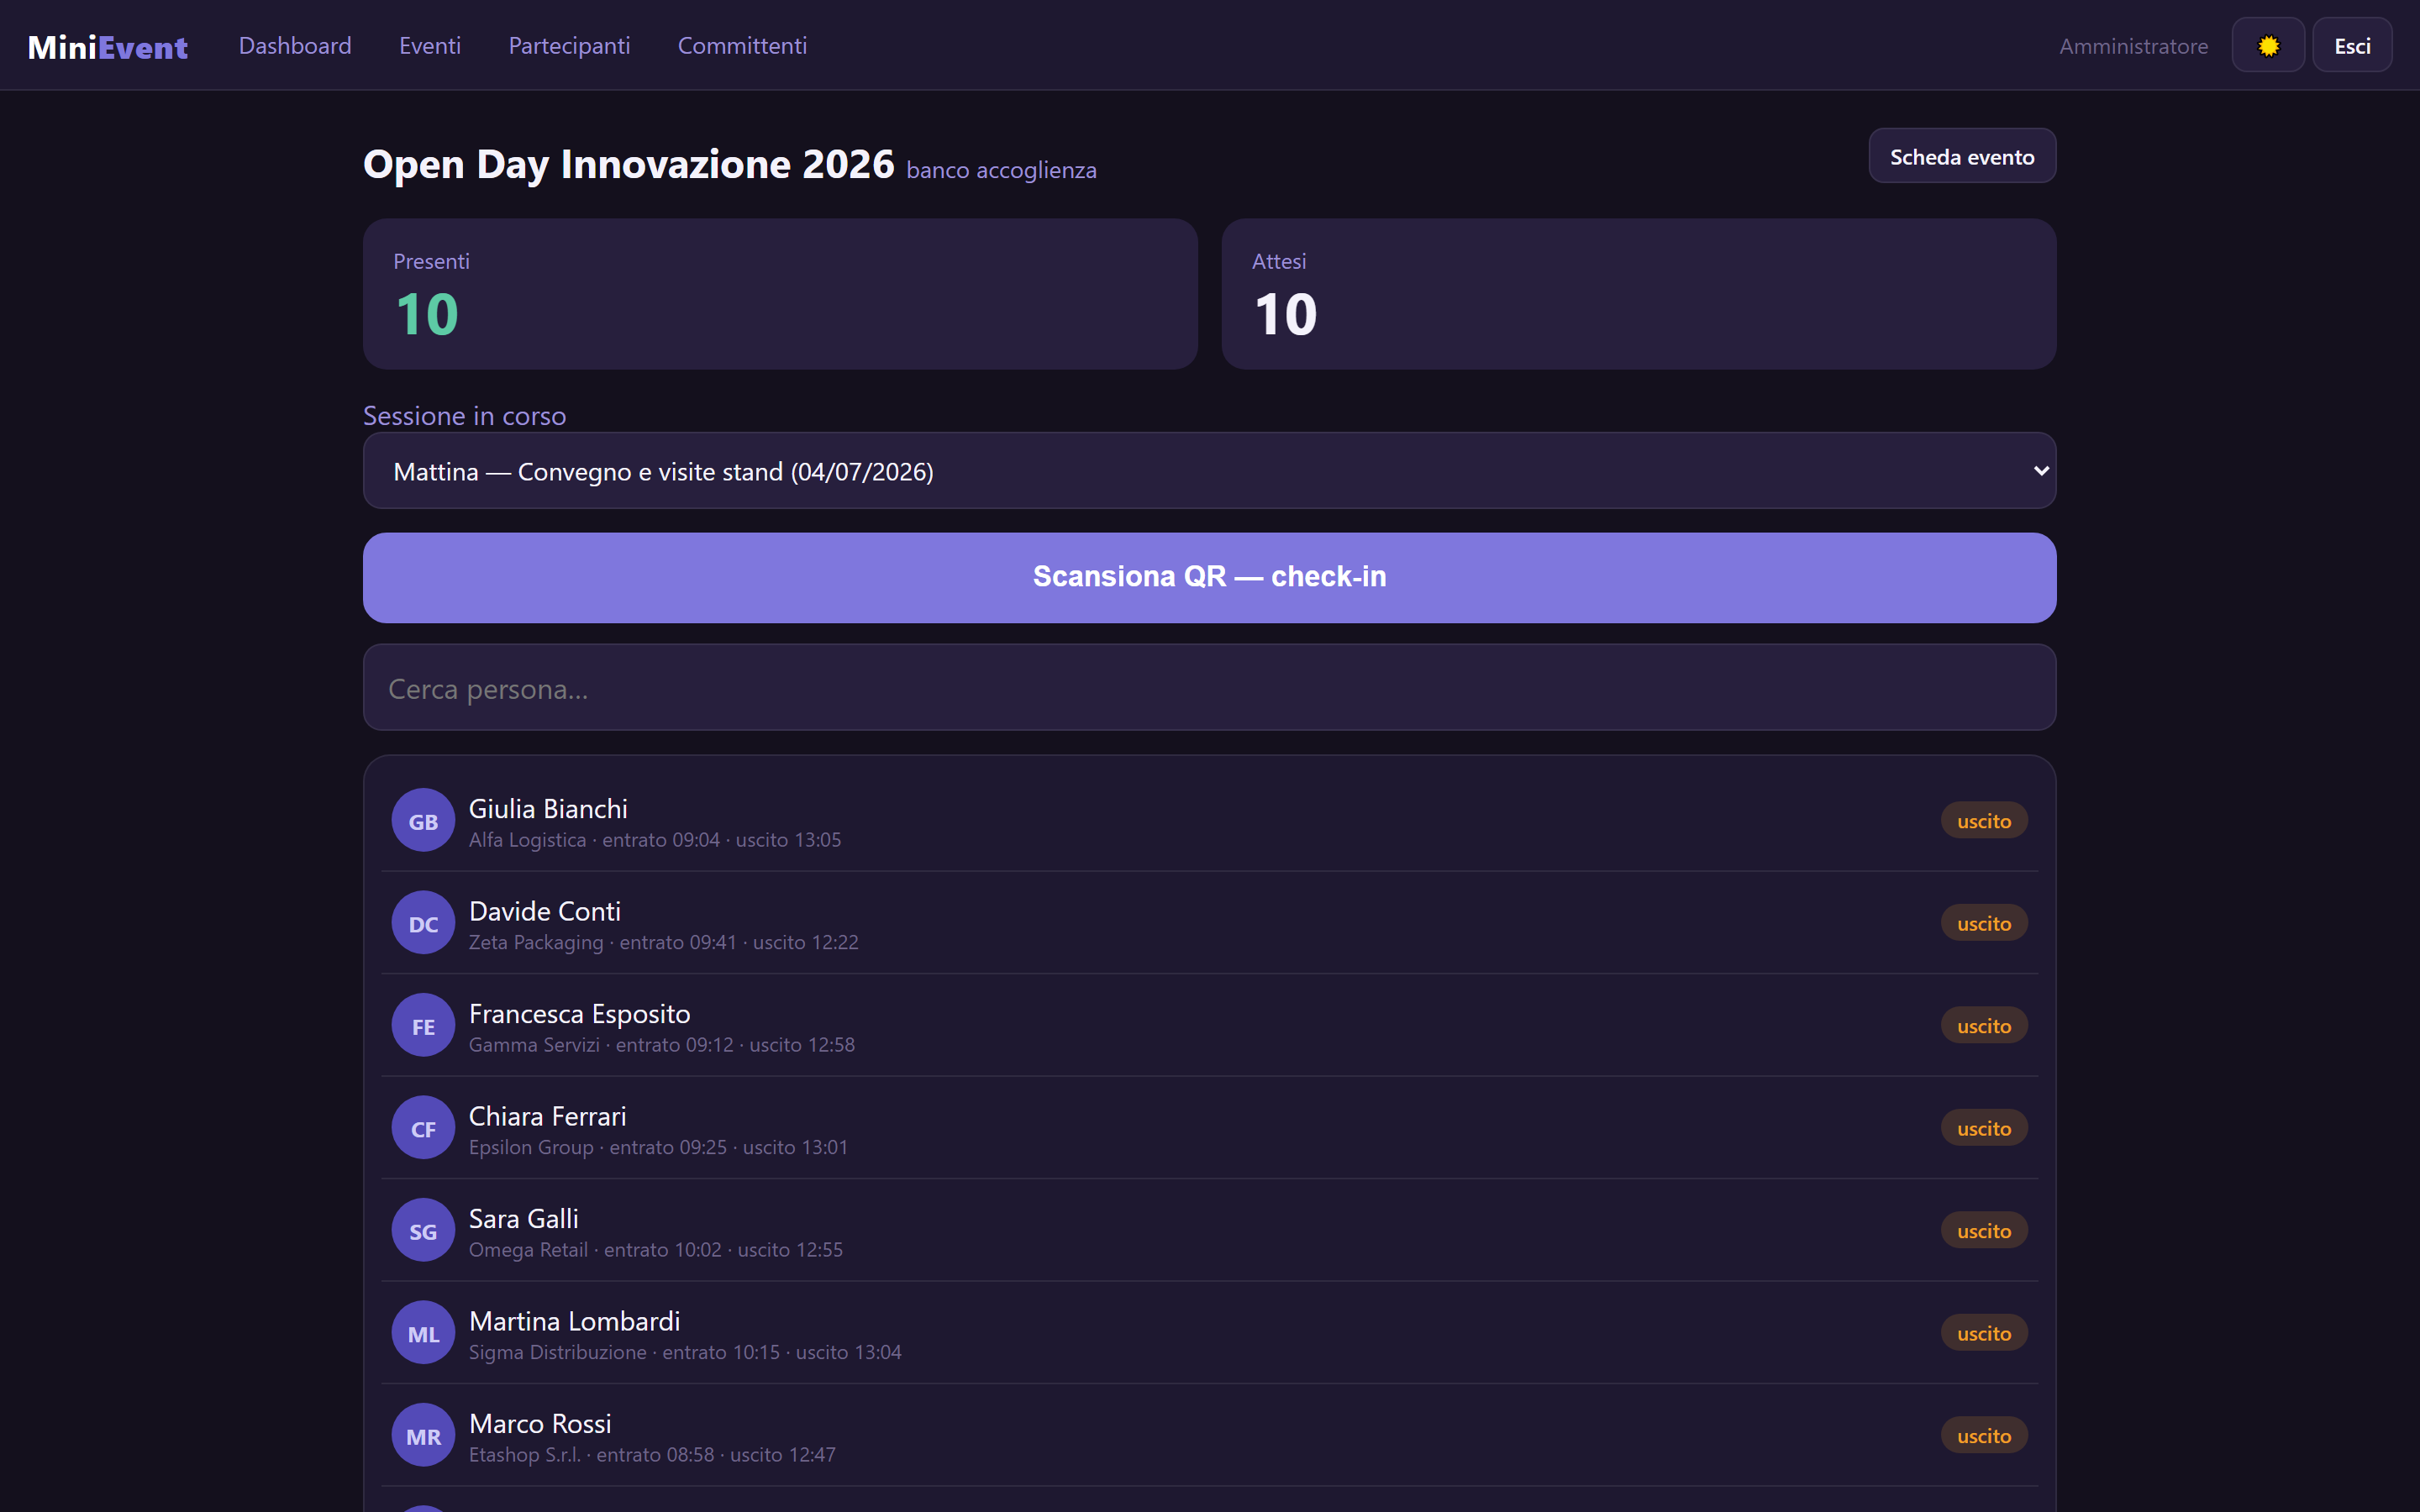Screen dimensions: 2420x1512
Task: Toggle the sun theme switch
Action: pyautogui.click(x=2267, y=46)
